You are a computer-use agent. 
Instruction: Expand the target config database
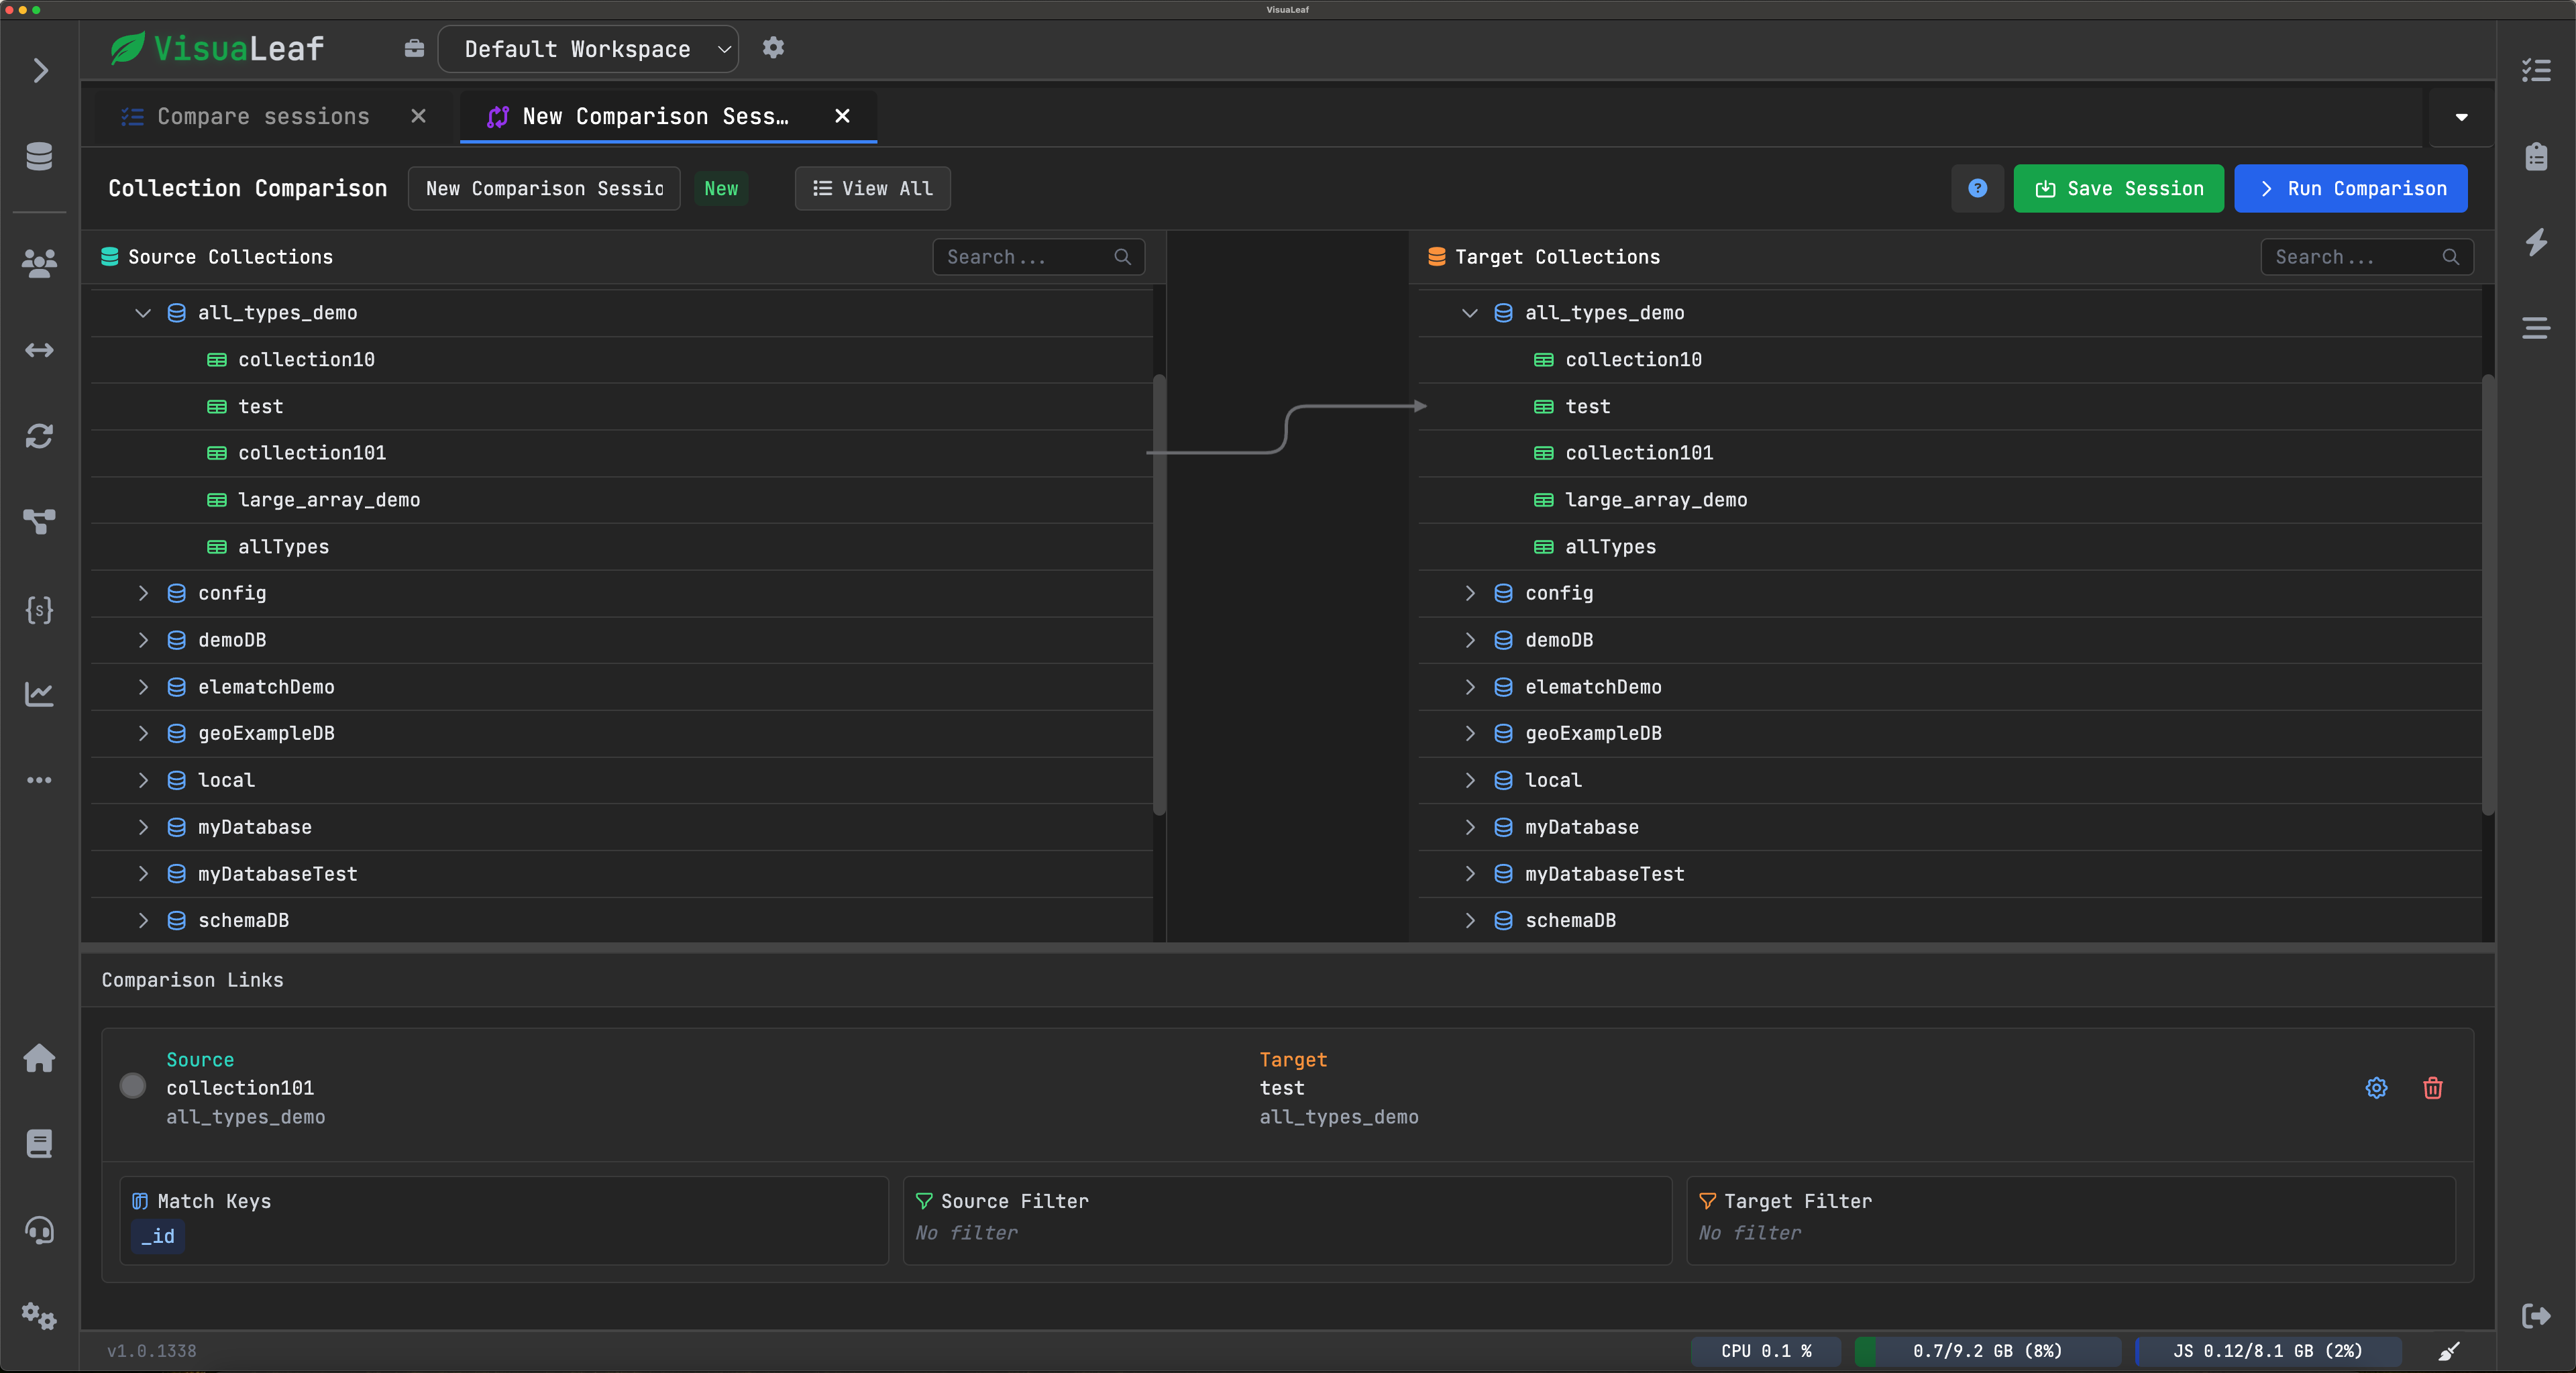click(x=1469, y=593)
